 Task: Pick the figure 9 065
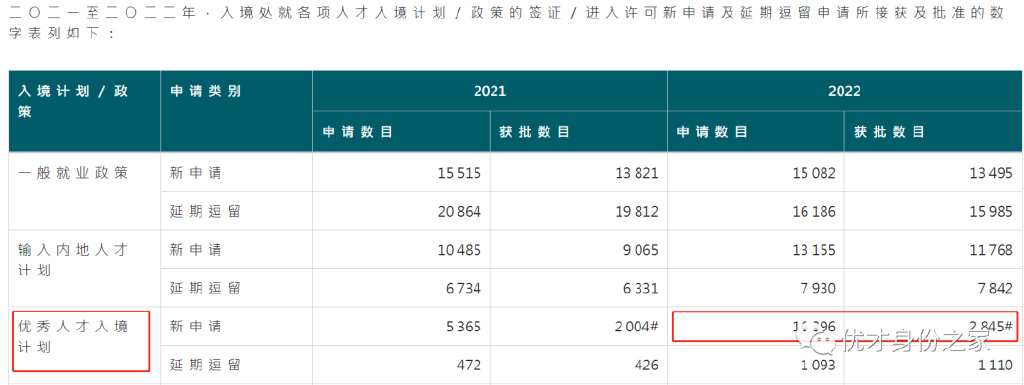(x=641, y=249)
